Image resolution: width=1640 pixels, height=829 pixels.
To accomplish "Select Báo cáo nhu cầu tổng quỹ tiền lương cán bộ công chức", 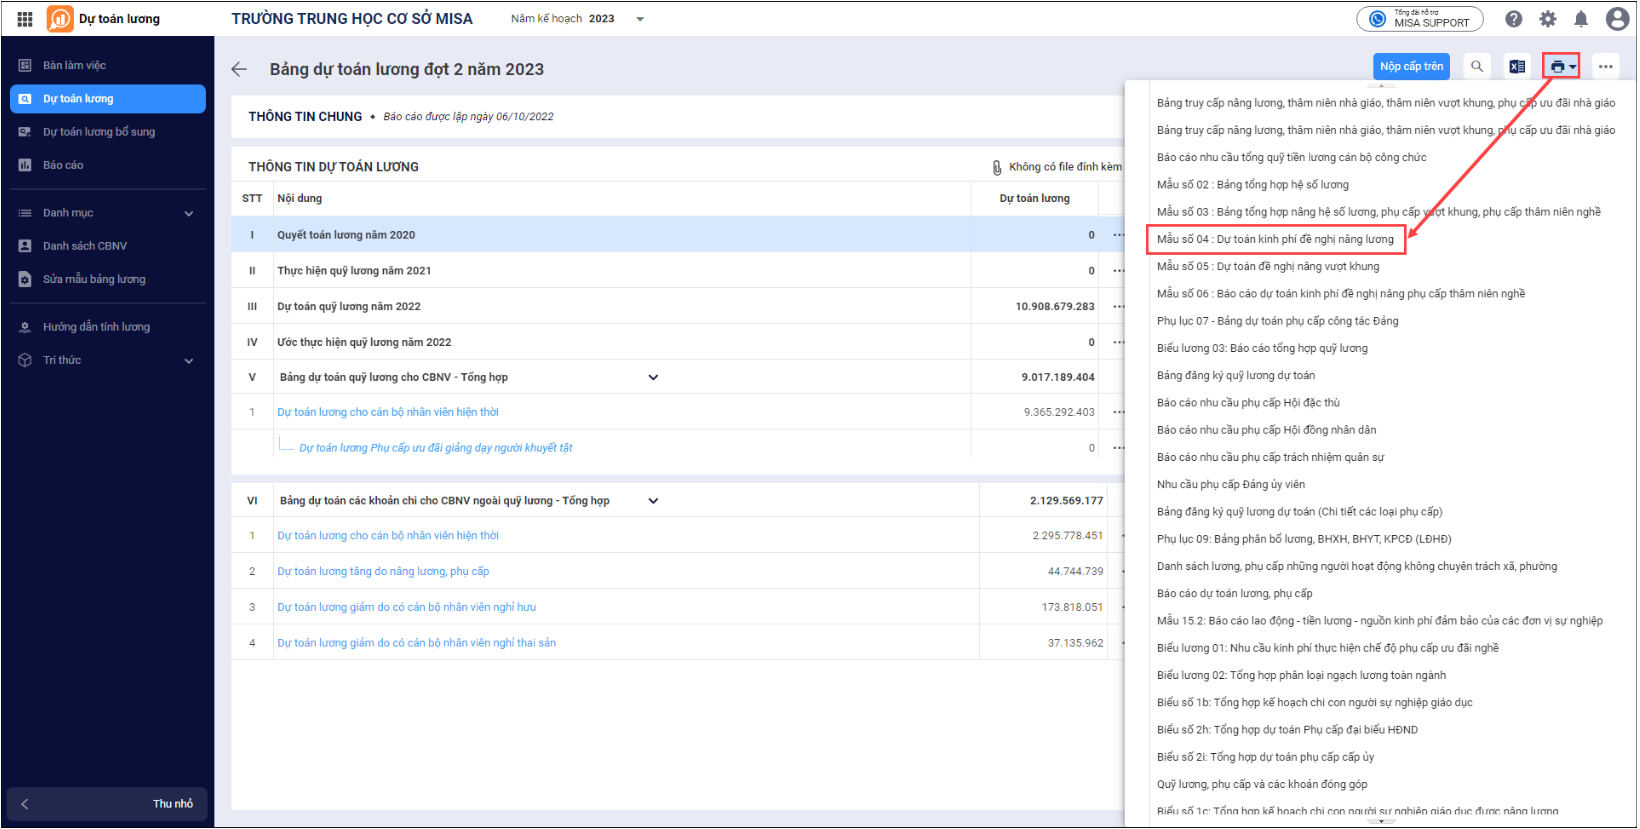I will [1292, 158].
